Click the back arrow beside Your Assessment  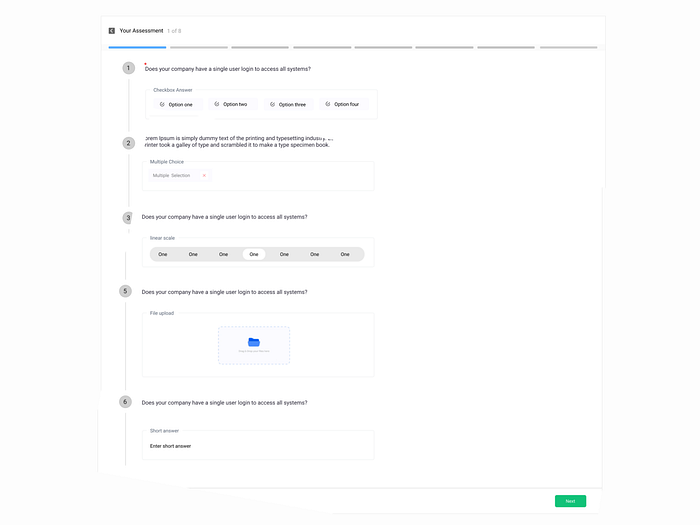point(112,31)
